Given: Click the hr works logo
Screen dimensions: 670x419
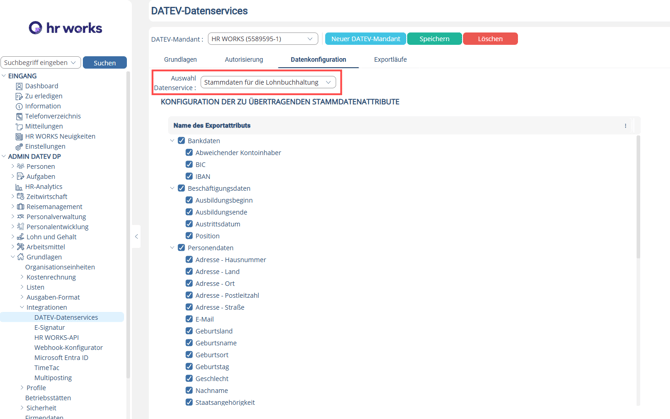Looking at the screenshot, I should 65,28.
